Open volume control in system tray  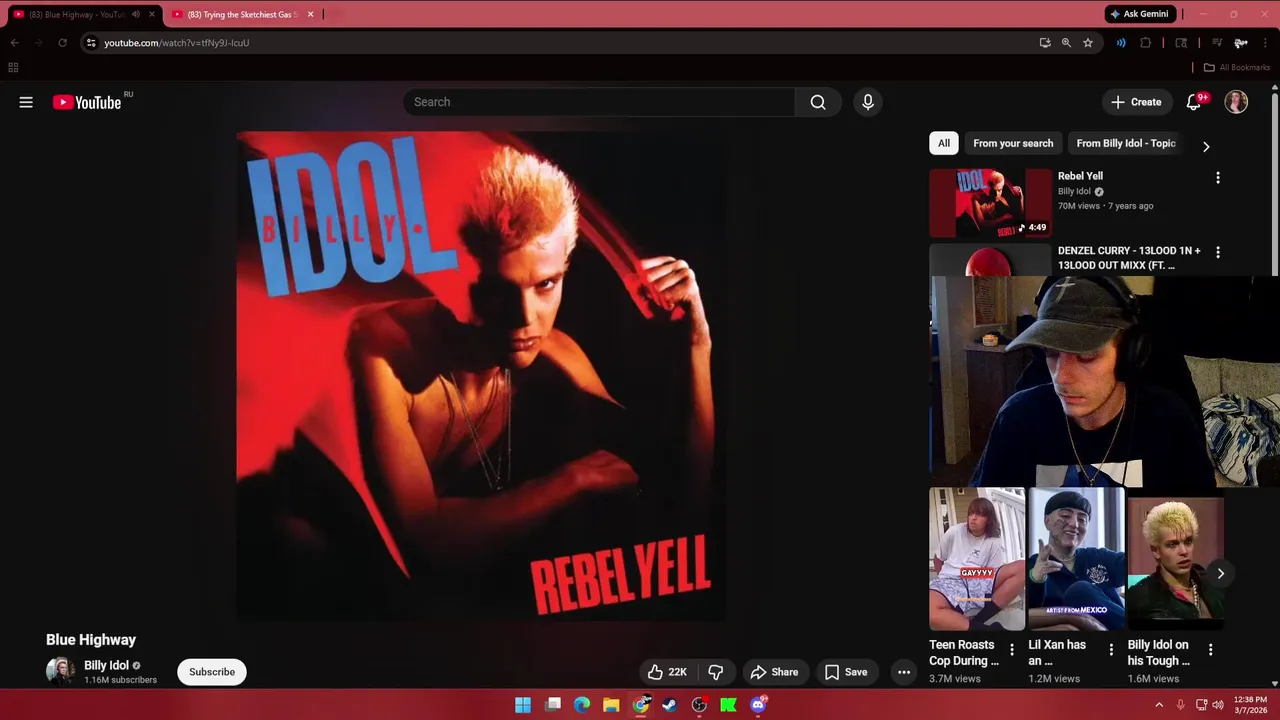tap(1218, 705)
